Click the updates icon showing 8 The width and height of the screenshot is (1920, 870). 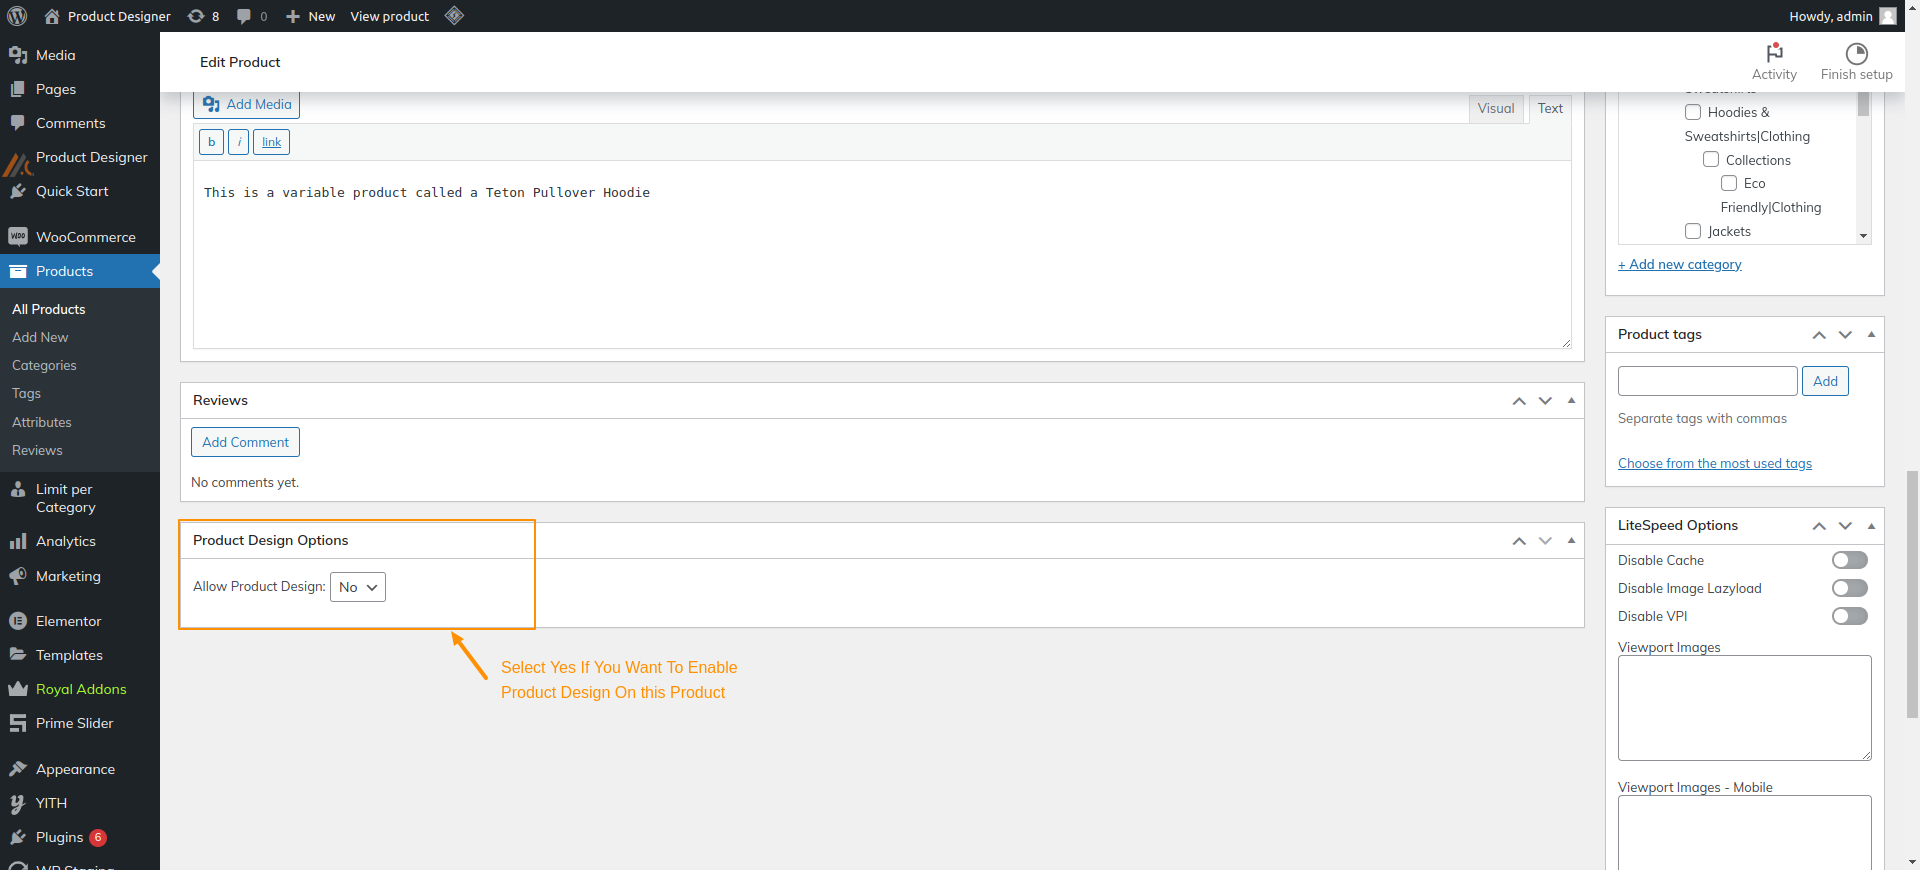point(196,16)
